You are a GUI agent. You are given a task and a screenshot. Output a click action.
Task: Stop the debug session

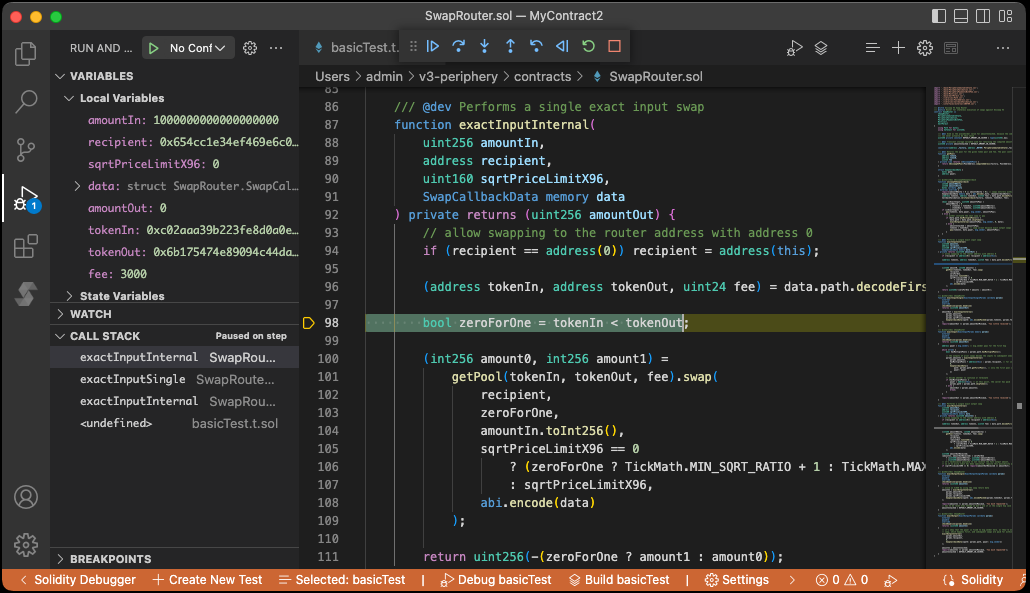pos(614,46)
